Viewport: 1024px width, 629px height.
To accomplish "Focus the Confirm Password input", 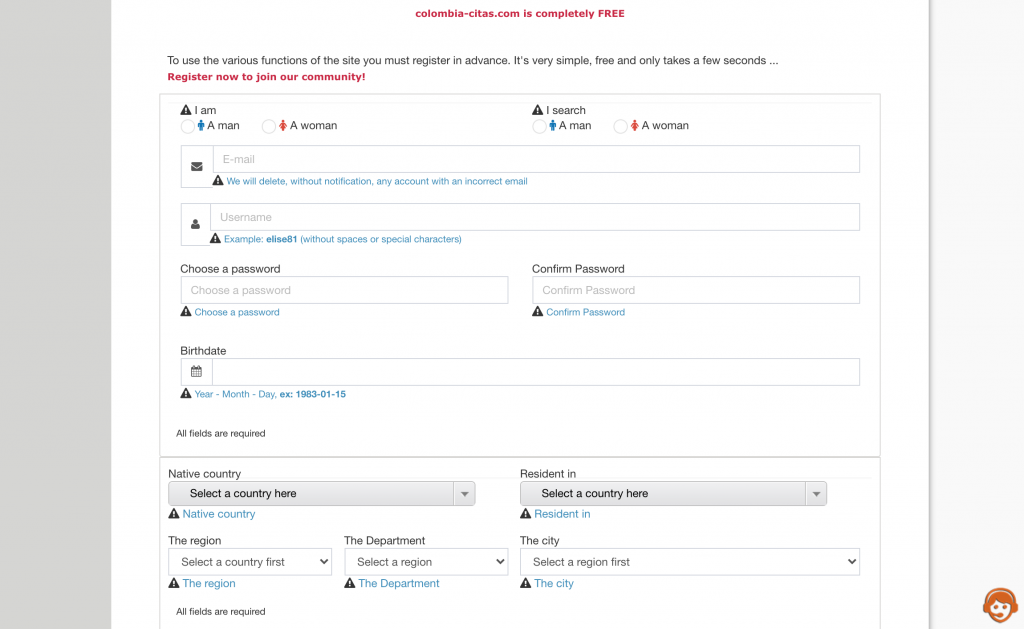I will click(x=696, y=290).
